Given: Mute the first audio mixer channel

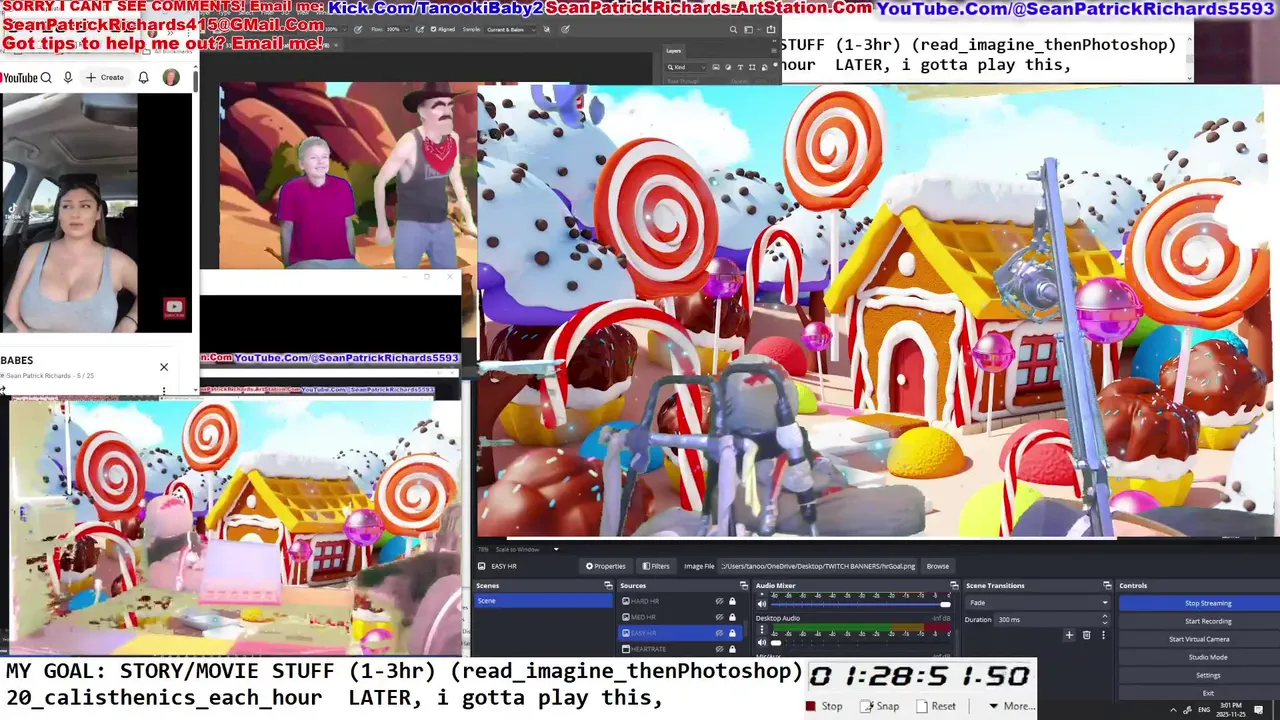Looking at the screenshot, I should pos(762,604).
